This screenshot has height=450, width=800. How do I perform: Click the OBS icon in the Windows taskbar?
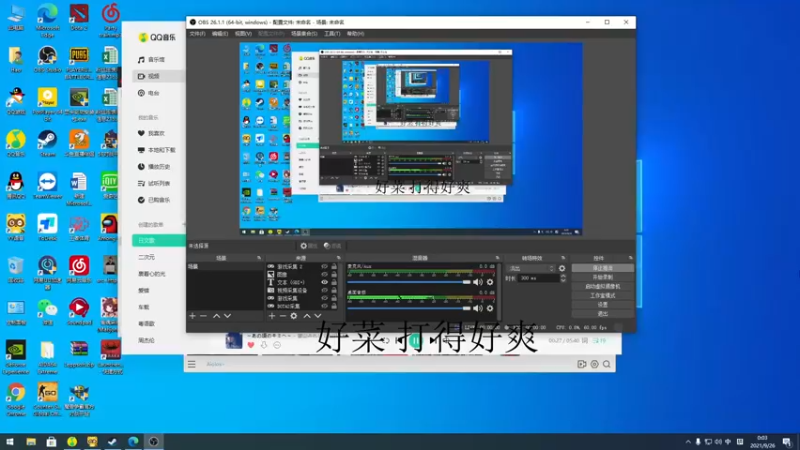click(154, 441)
